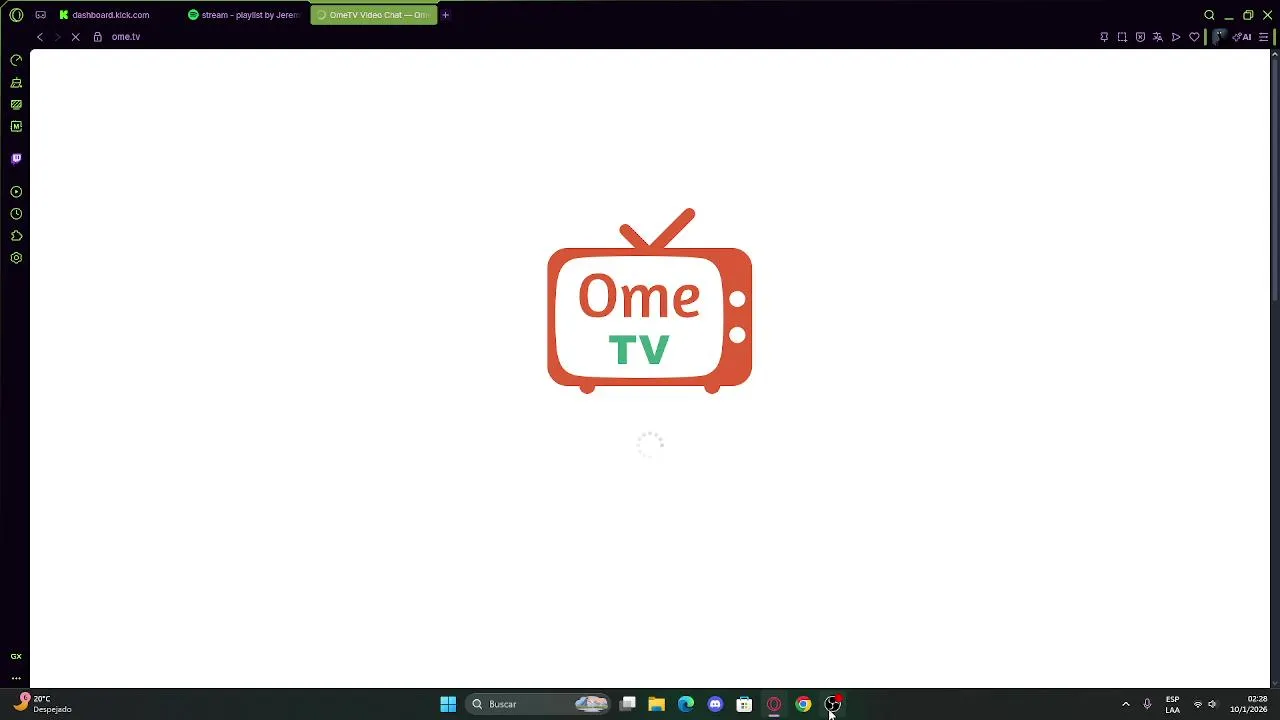
Task: Open Settings gear in sidebar
Action: coord(16,258)
